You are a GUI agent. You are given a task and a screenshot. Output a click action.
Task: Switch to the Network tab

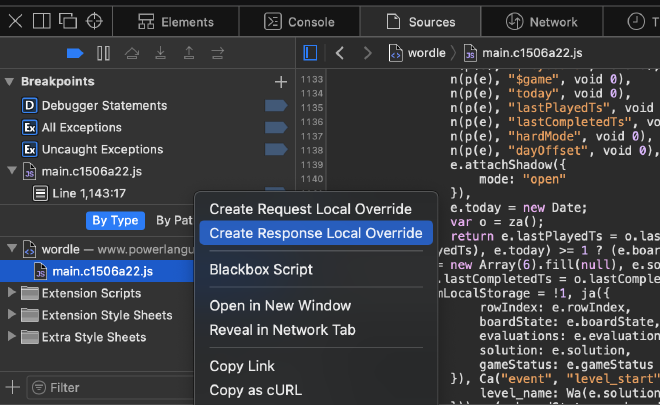point(542,22)
